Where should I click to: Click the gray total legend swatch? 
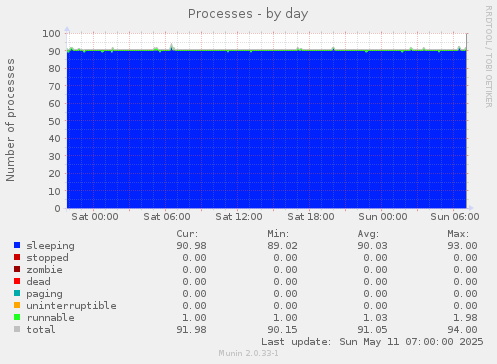(17, 329)
